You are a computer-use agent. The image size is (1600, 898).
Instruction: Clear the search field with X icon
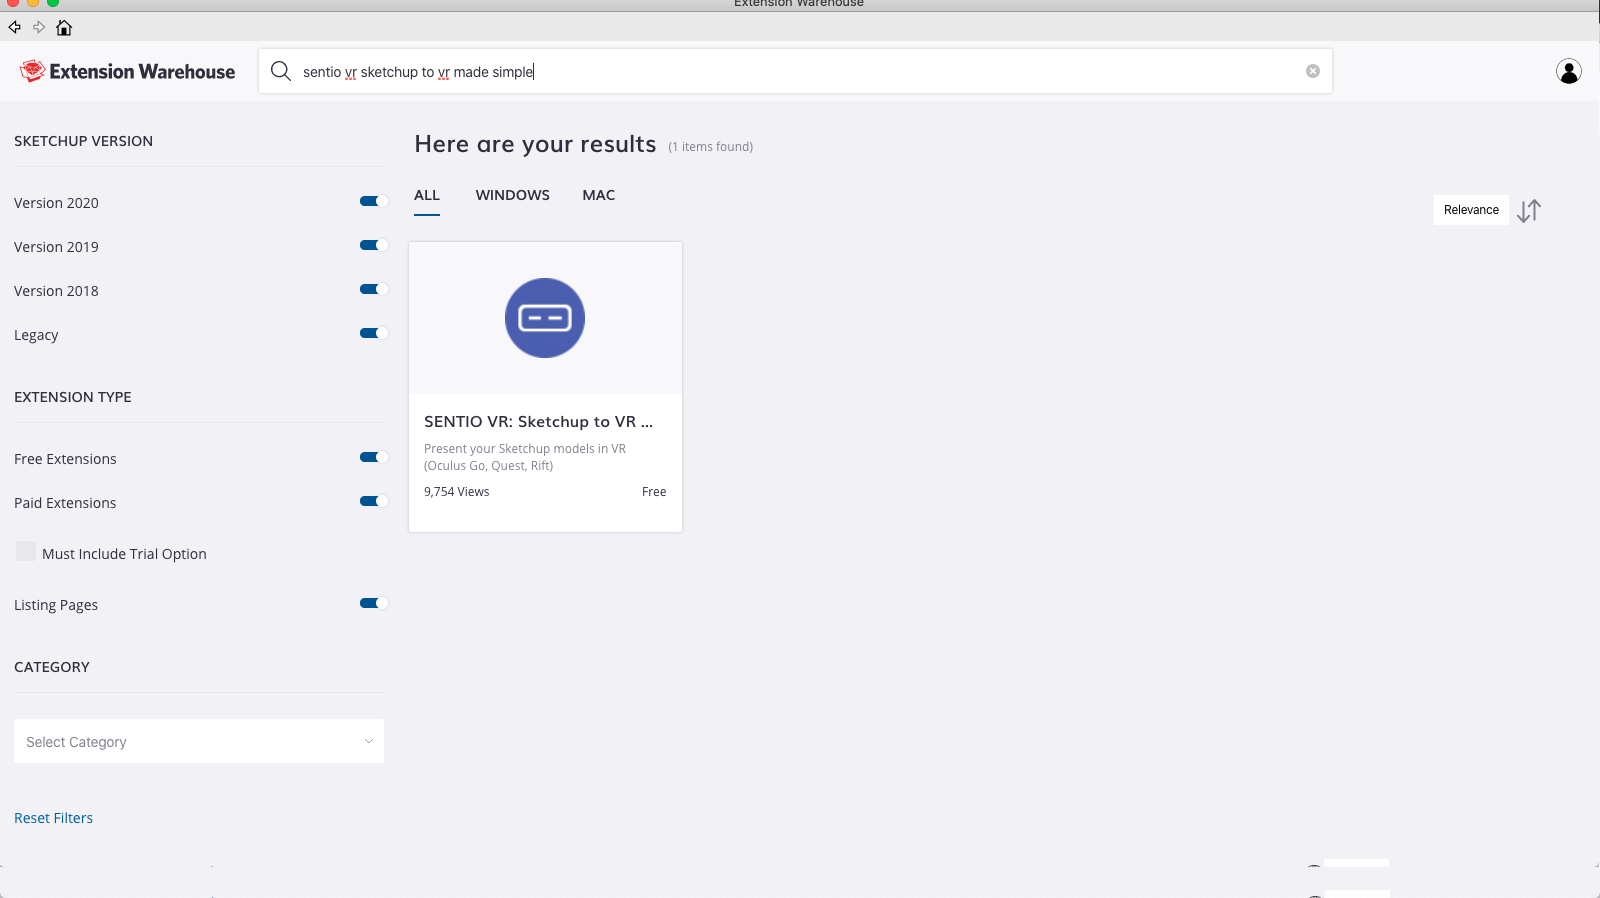click(1313, 71)
